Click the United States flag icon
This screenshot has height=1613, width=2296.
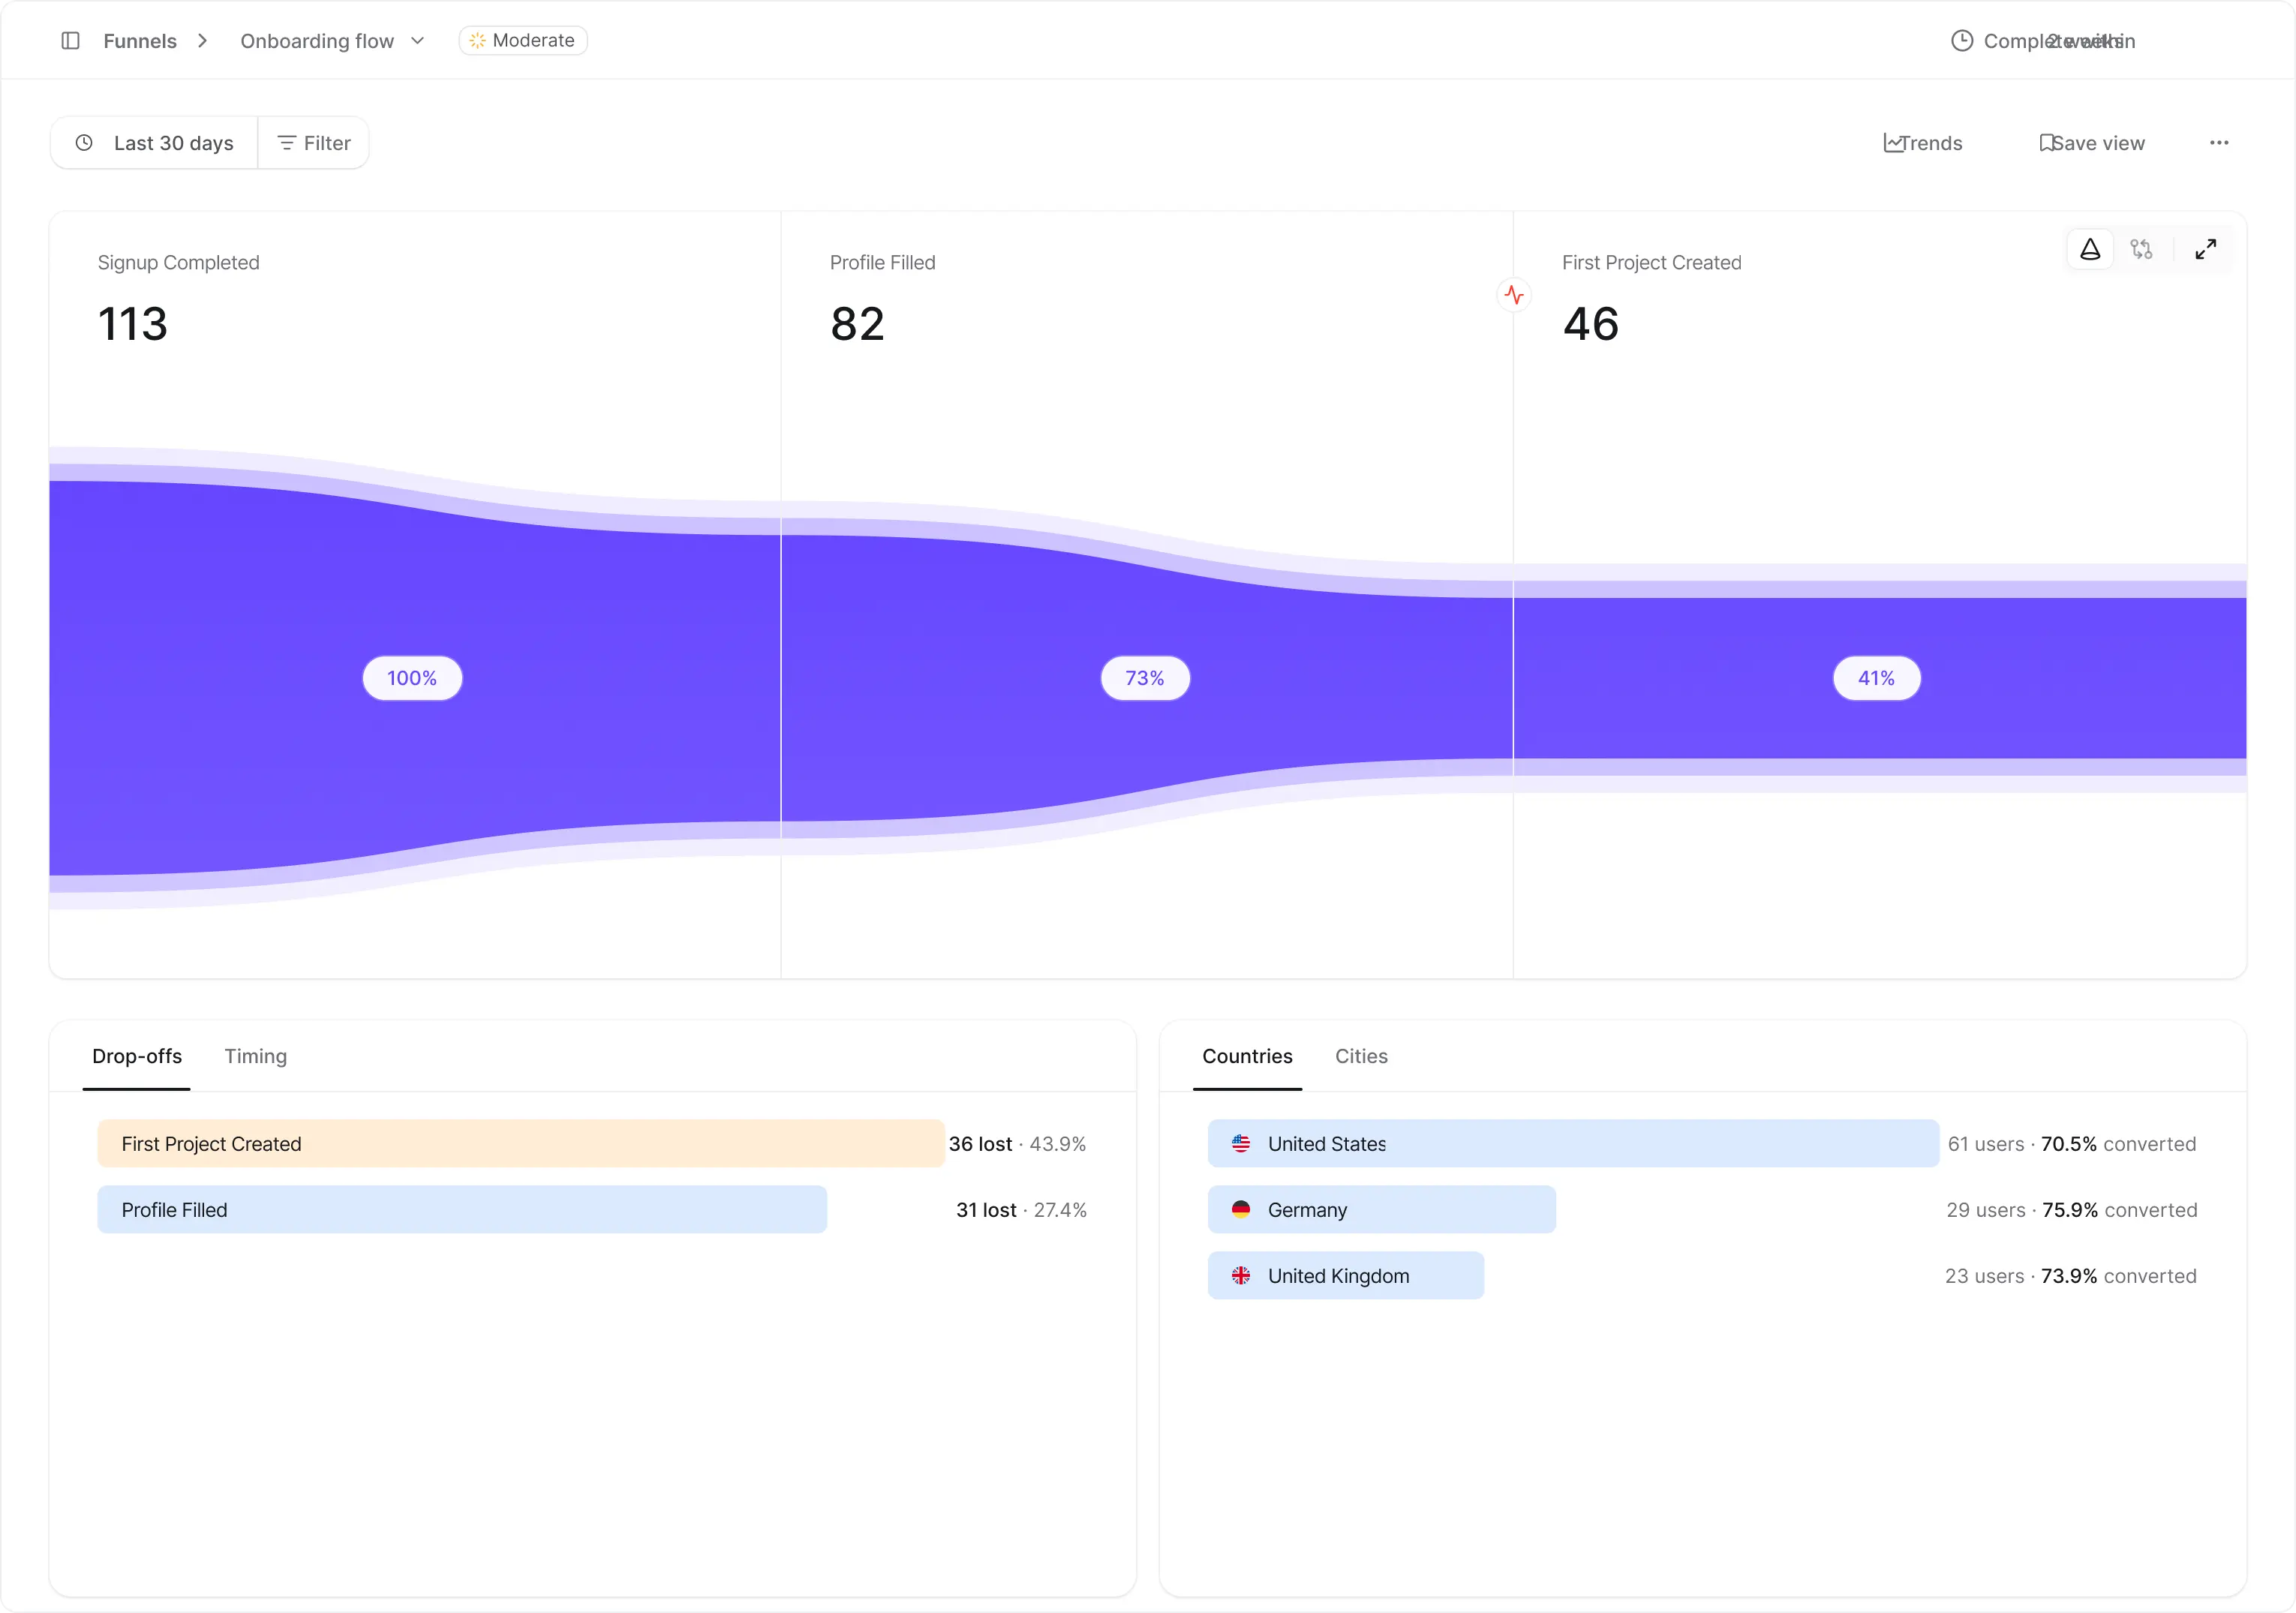(x=1241, y=1144)
